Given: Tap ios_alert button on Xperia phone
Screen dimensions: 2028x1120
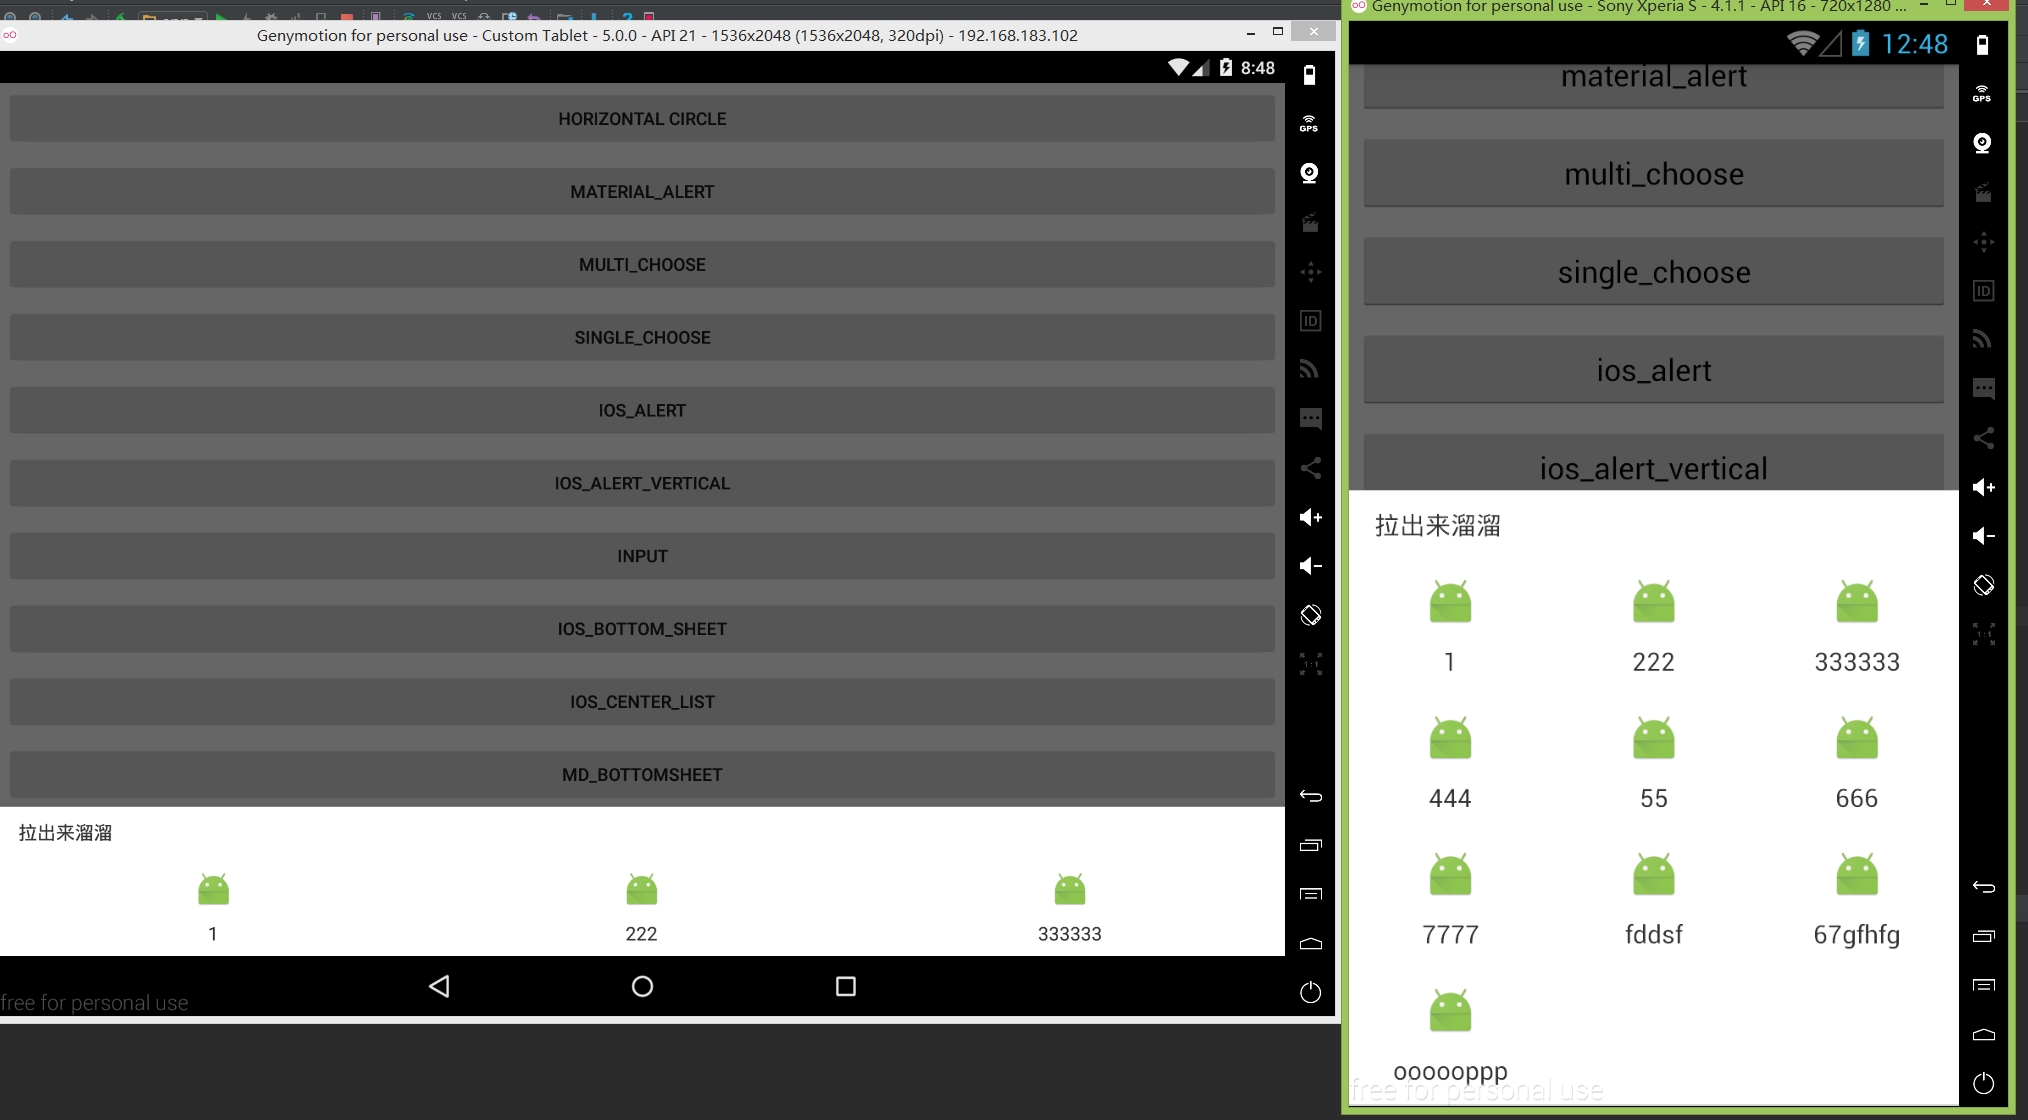Looking at the screenshot, I should tap(1653, 370).
